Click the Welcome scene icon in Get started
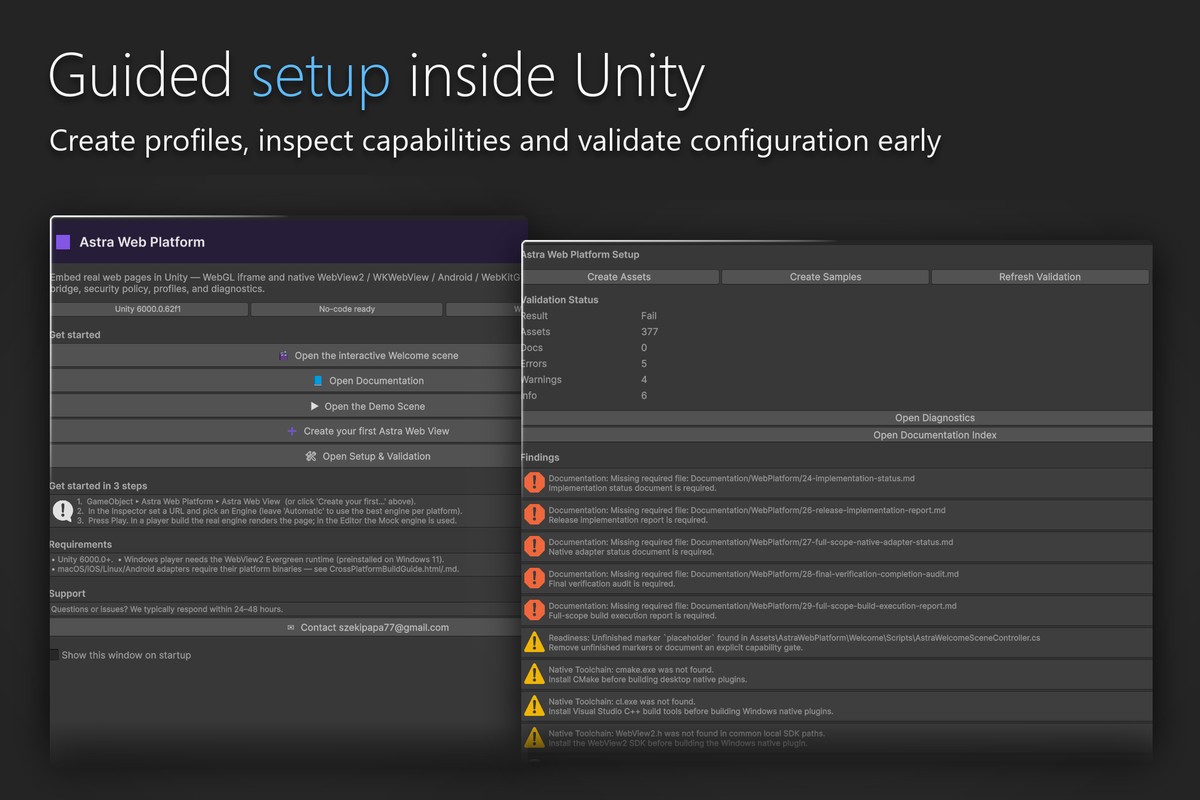The width and height of the screenshot is (1200, 800). click(284, 355)
